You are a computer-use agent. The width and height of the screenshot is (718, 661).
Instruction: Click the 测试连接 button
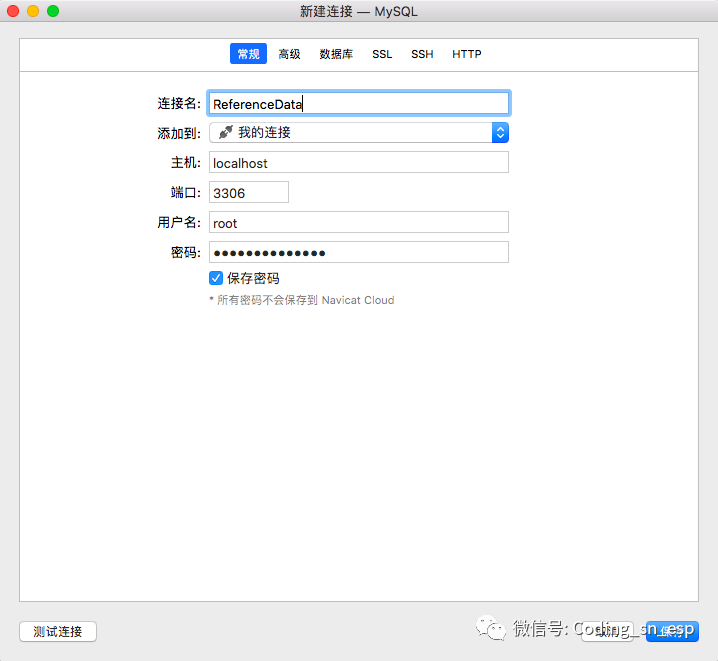pyautogui.click(x=58, y=631)
